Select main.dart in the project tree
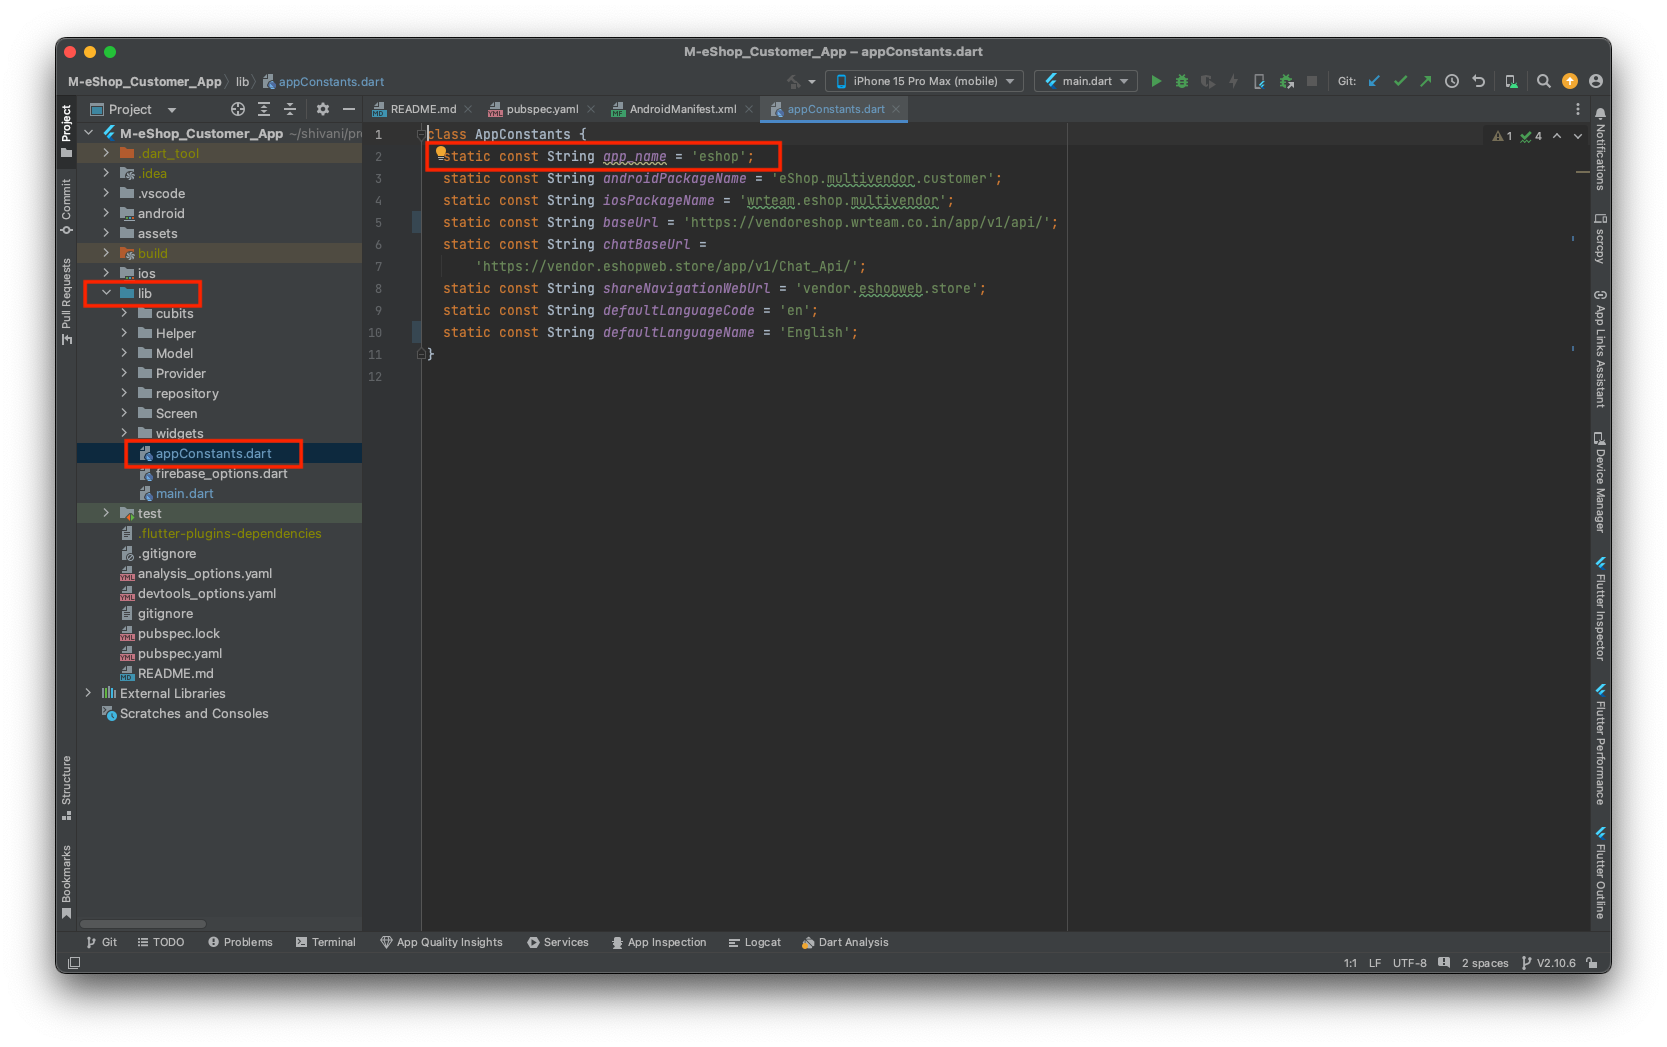Viewport: 1667px width, 1047px height. [x=184, y=493]
